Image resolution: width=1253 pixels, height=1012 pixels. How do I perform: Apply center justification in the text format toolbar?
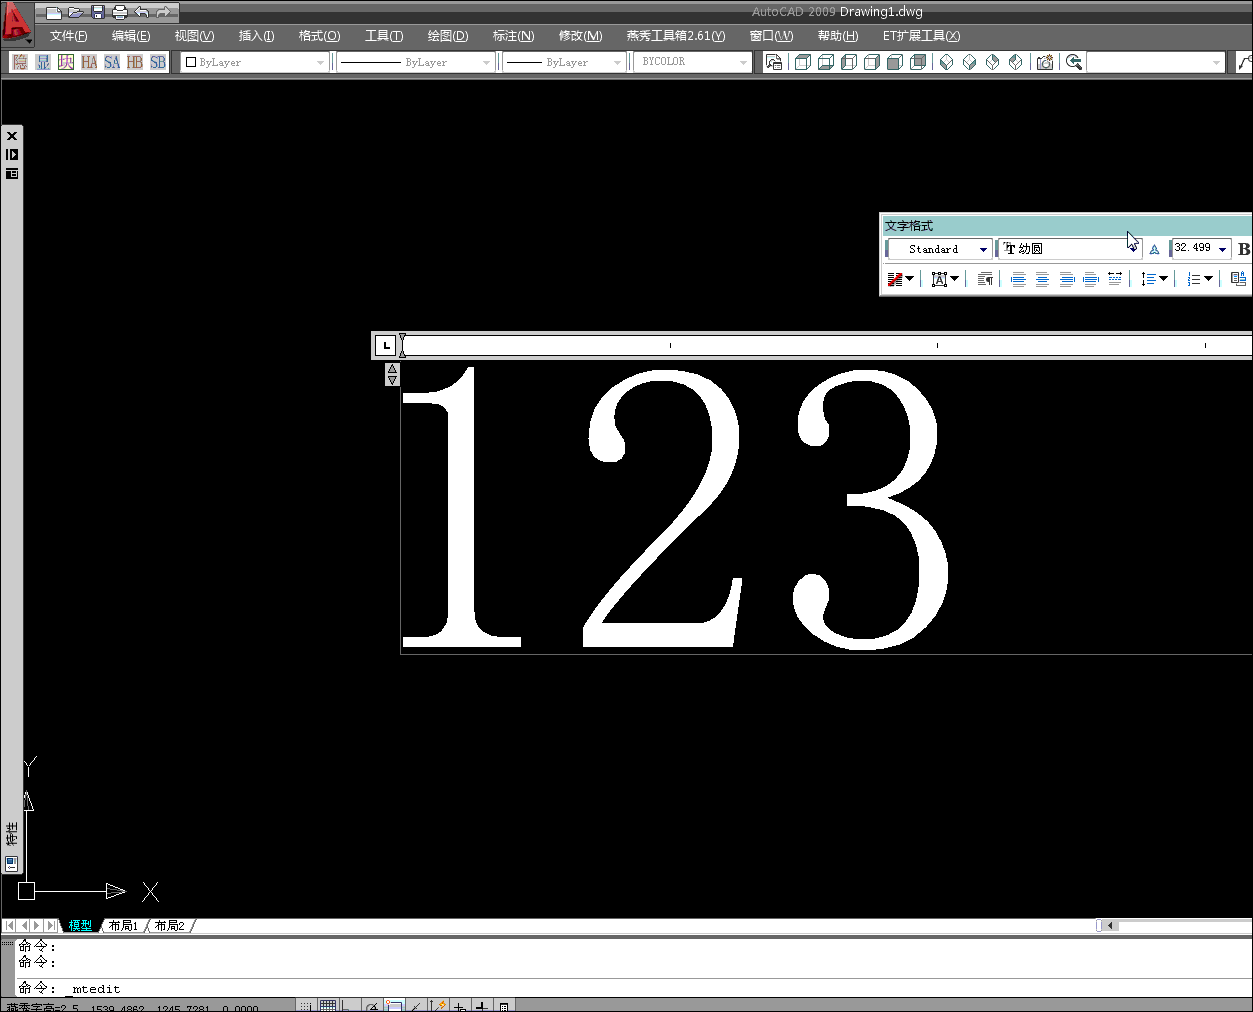coord(1042,278)
